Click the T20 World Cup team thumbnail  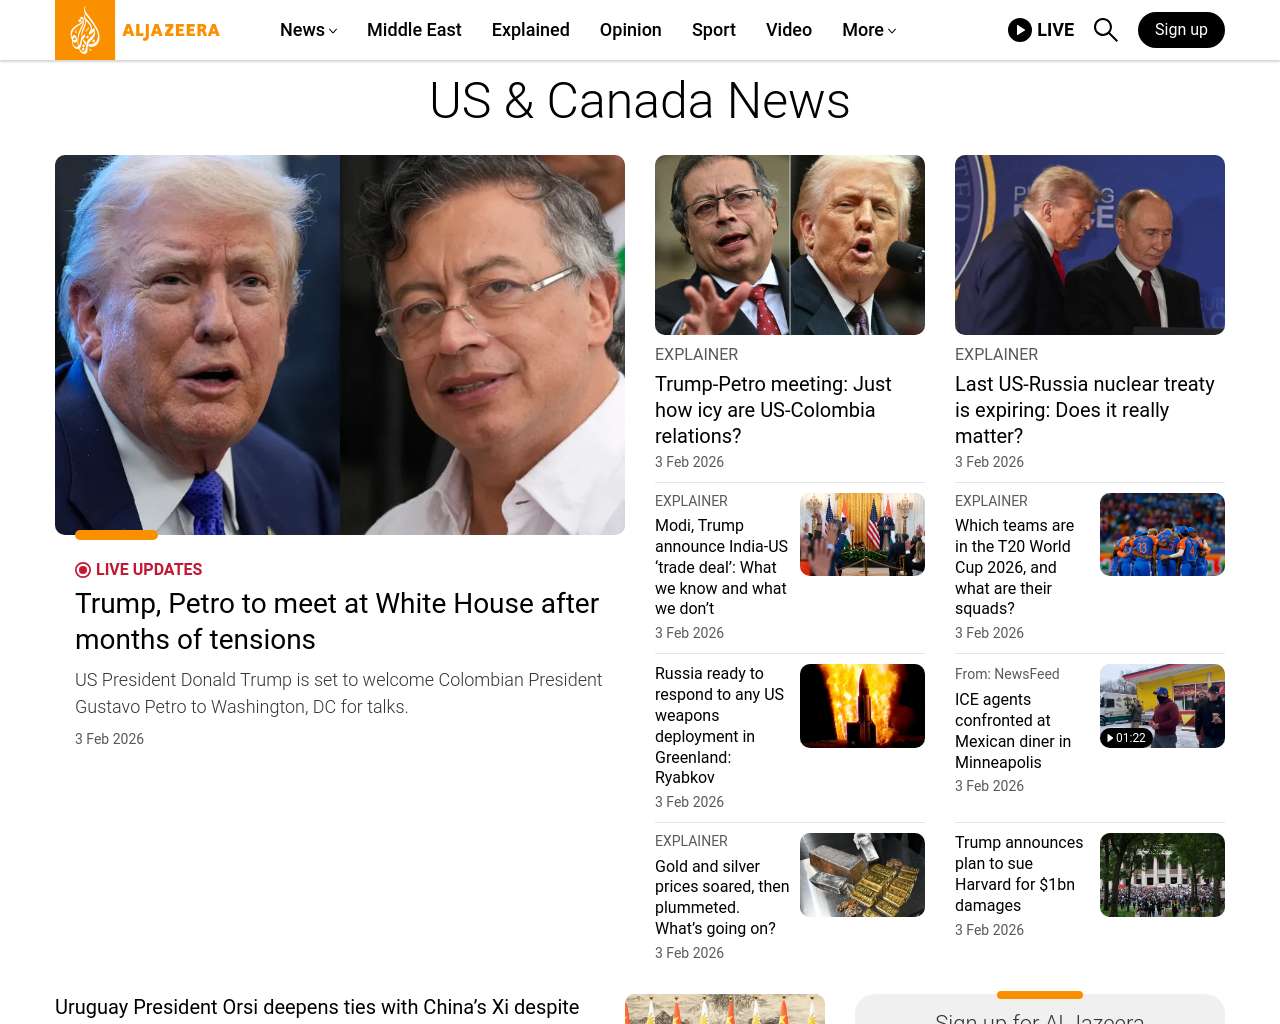[x=1162, y=534]
